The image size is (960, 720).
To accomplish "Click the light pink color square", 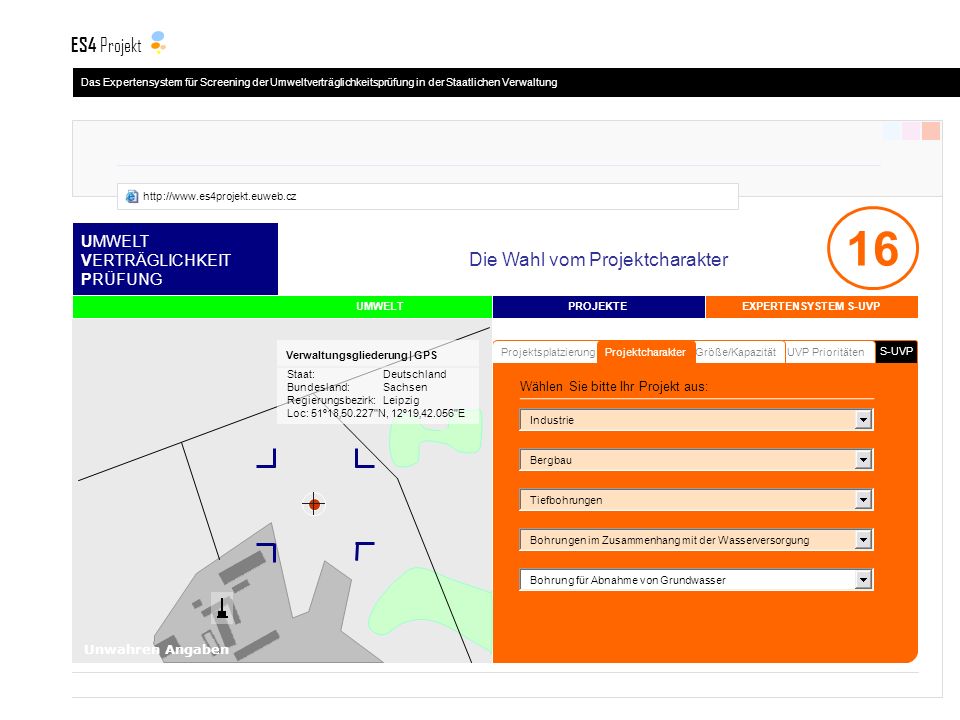I will (911, 130).
